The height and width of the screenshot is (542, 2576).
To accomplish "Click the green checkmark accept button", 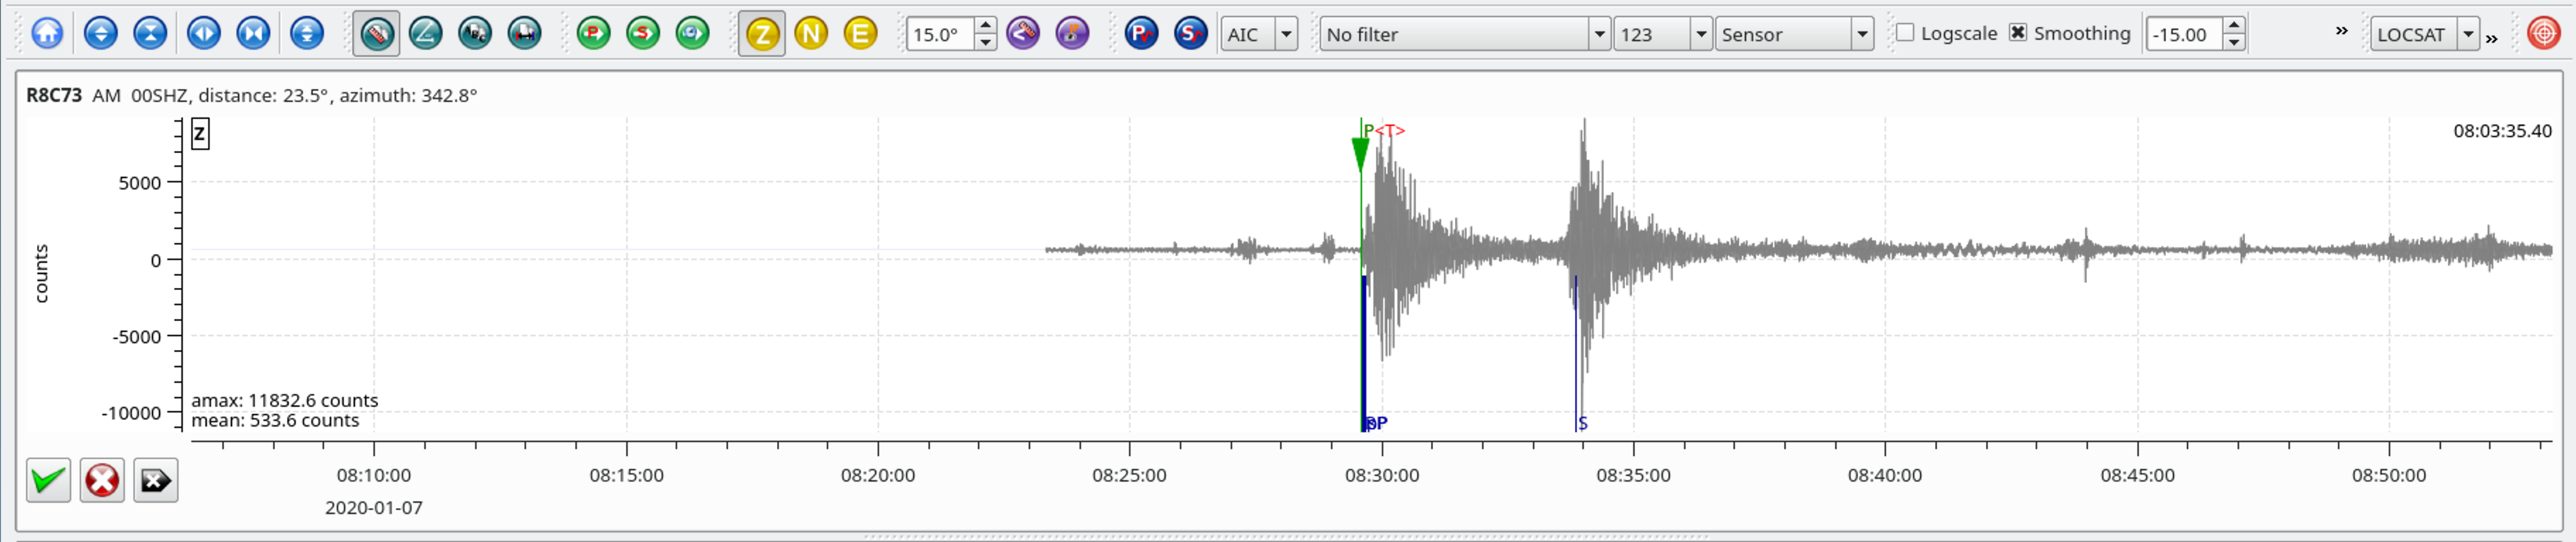I will pos(48,481).
